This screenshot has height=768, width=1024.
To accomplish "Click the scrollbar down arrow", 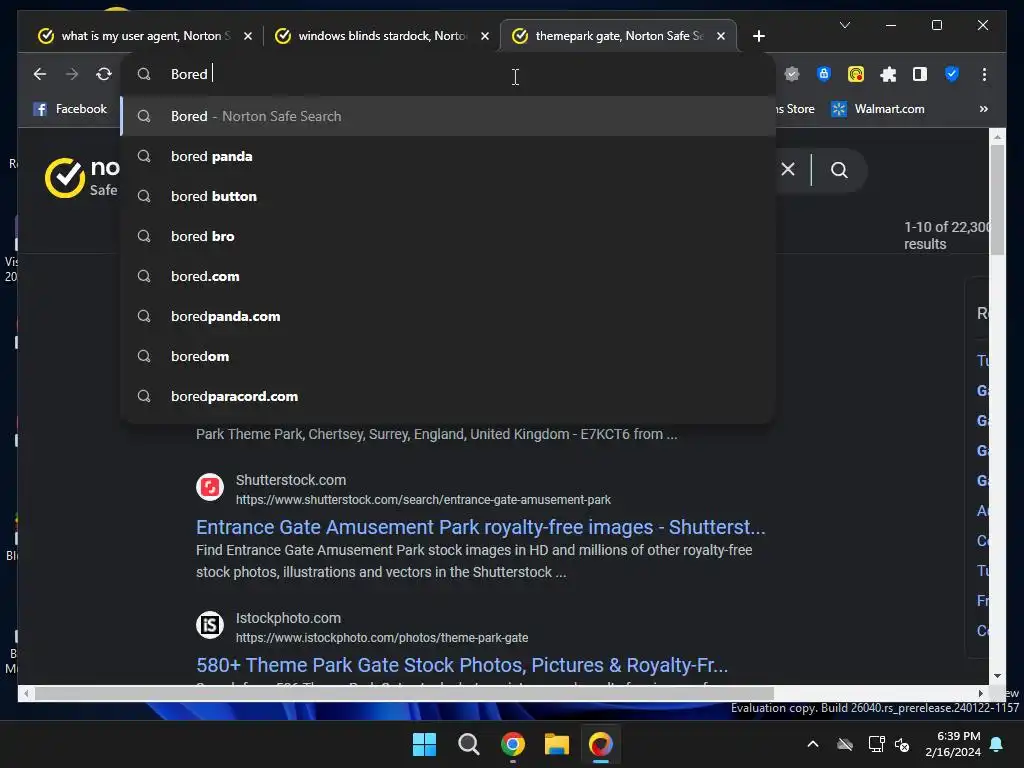I will coord(997,677).
